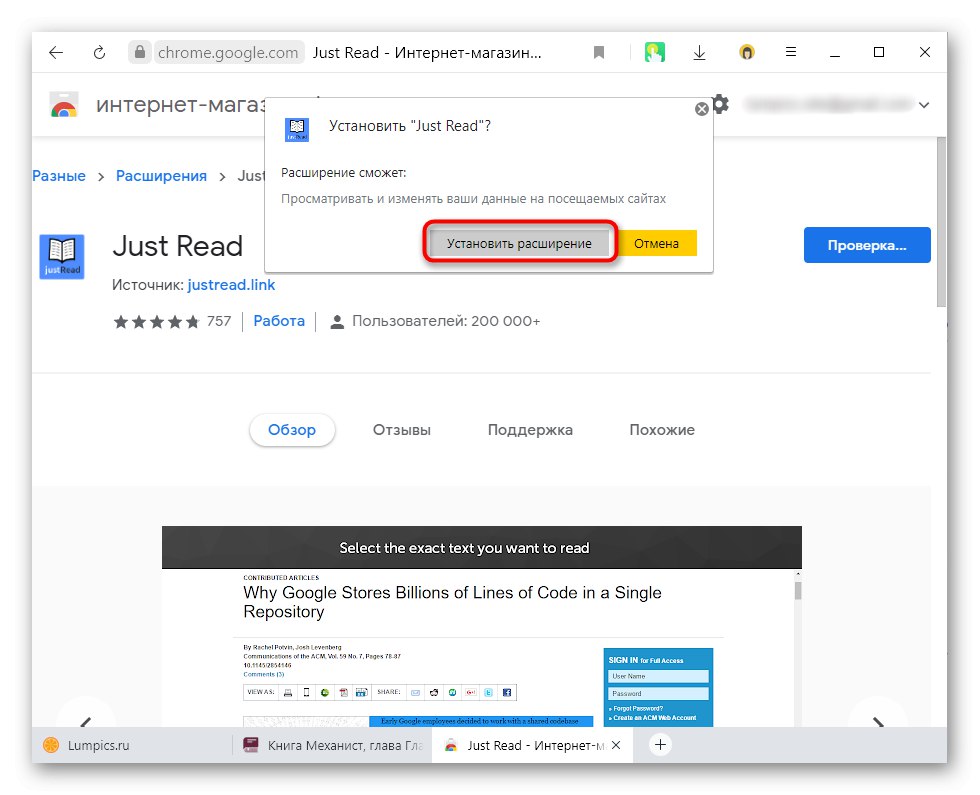Confirm with Установить расширение button
980x795 pixels.
point(519,243)
